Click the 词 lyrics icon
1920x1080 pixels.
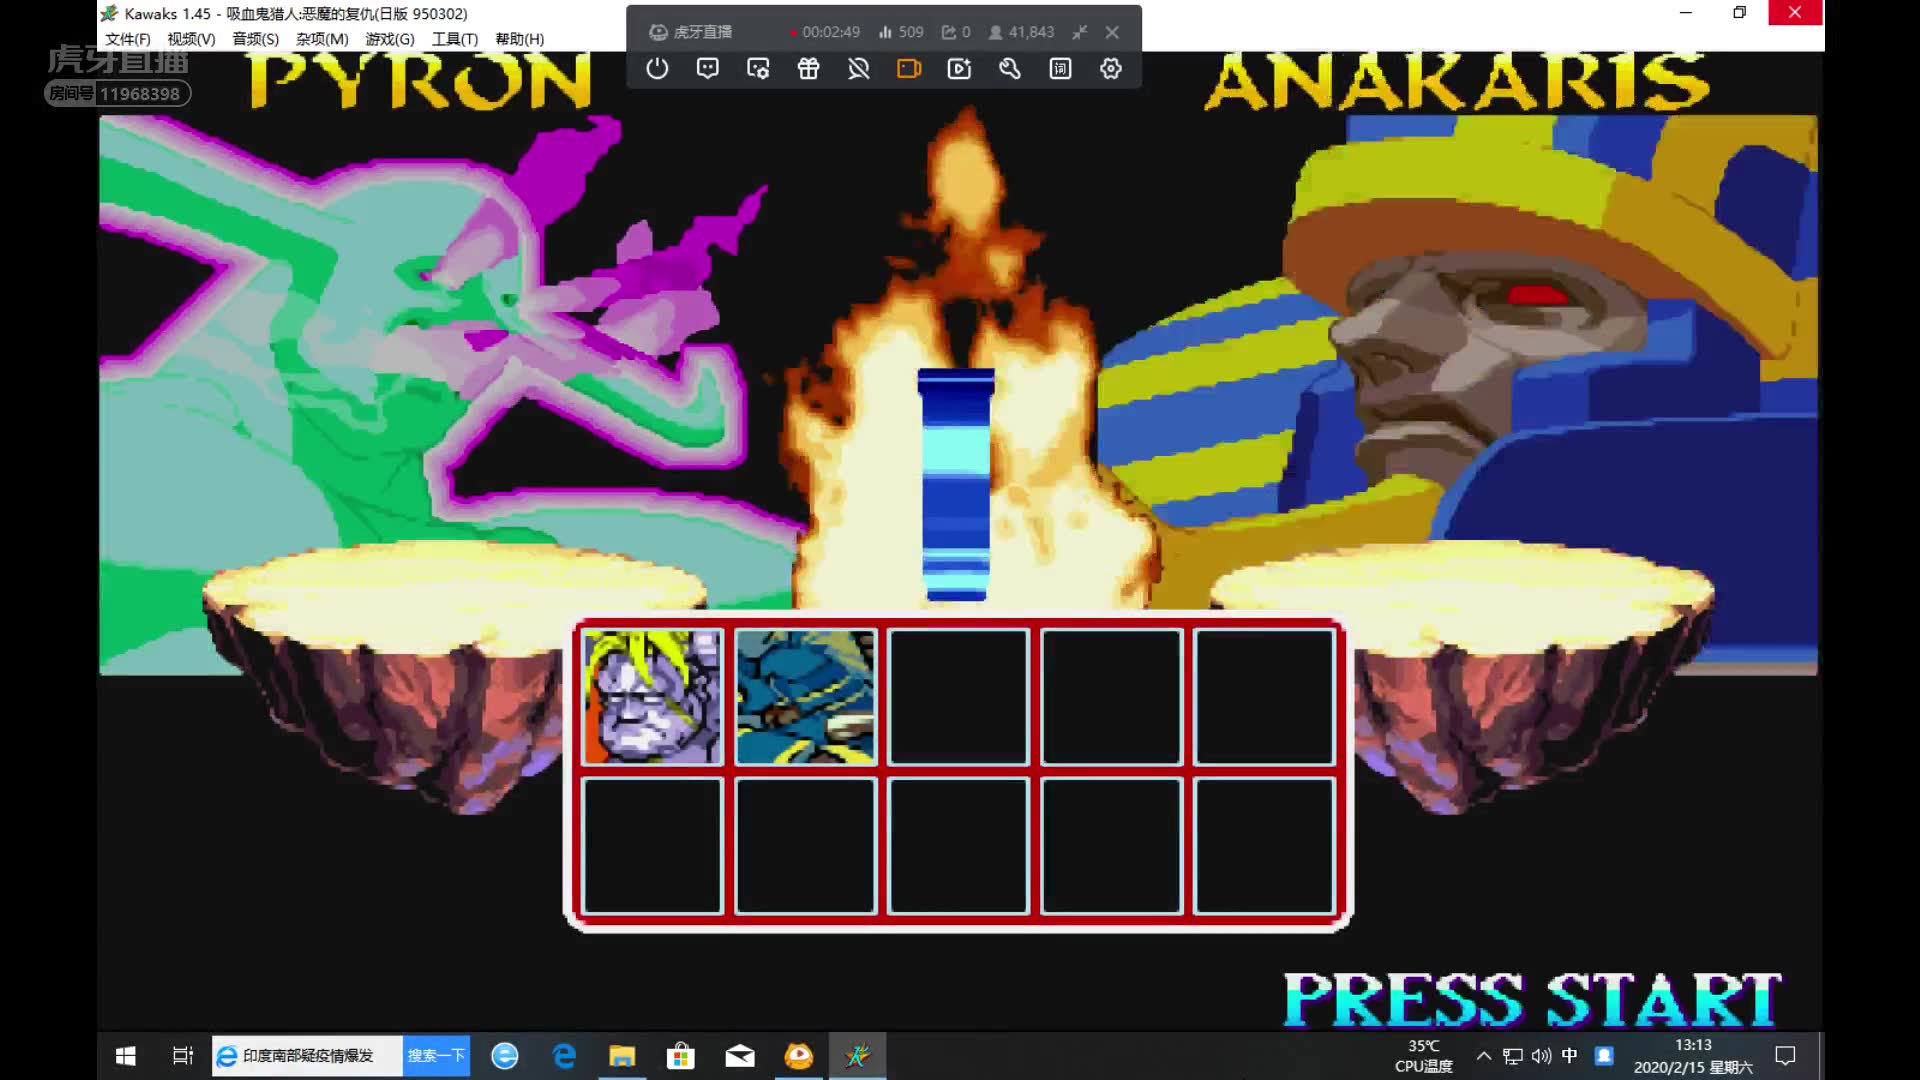coord(1060,69)
